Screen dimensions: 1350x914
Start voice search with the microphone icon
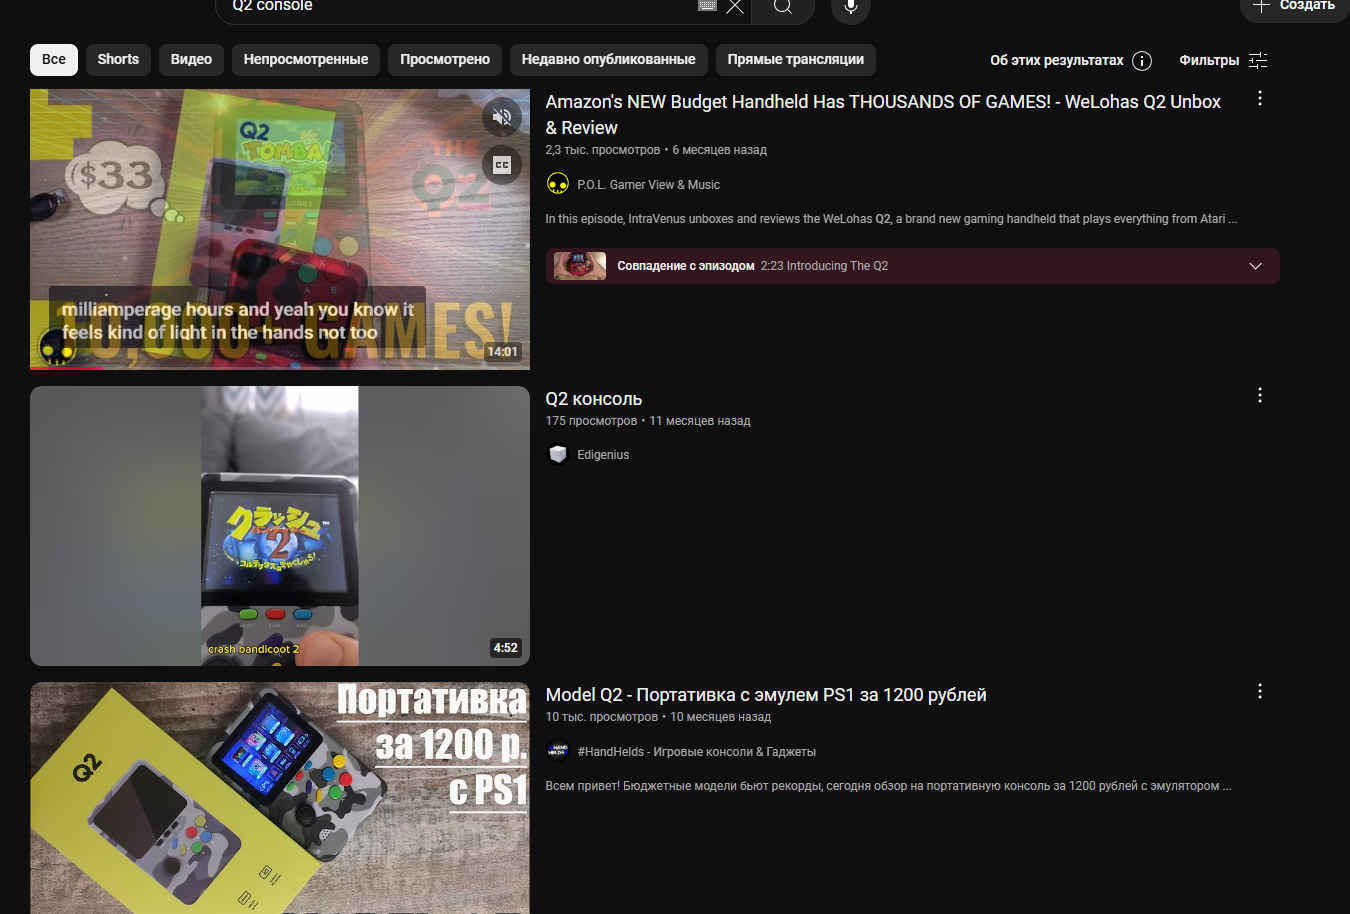coord(851,6)
